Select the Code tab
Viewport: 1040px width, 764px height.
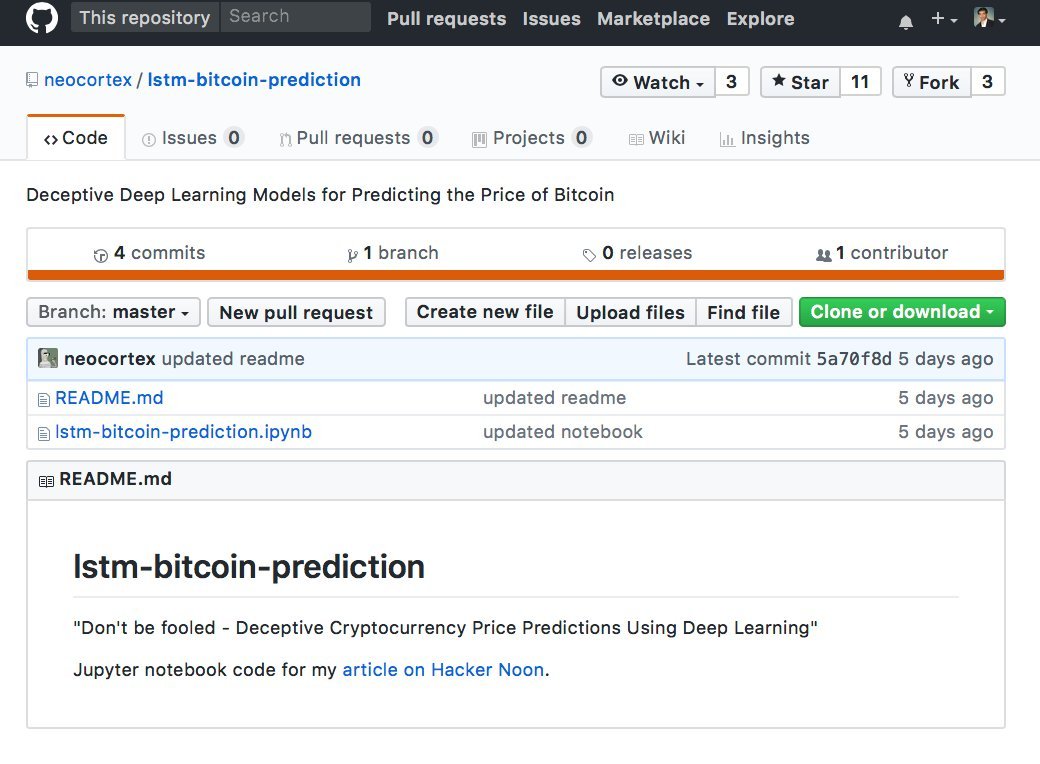(x=76, y=138)
